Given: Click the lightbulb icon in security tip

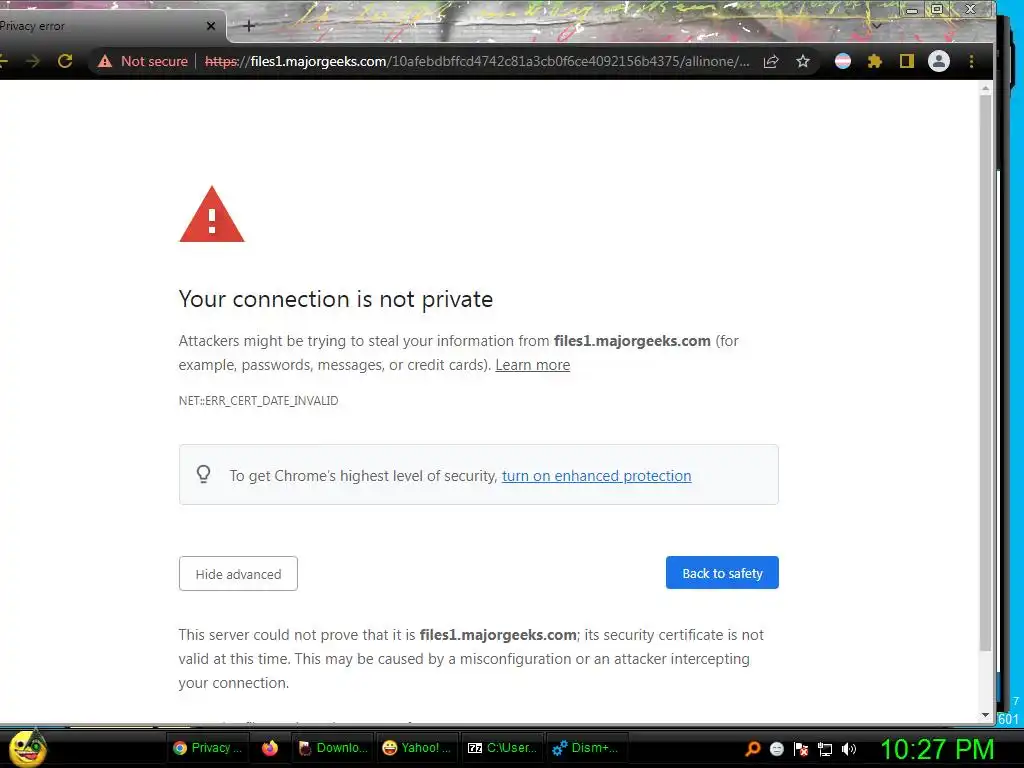Looking at the screenshot, I should (x=203, y=474).
